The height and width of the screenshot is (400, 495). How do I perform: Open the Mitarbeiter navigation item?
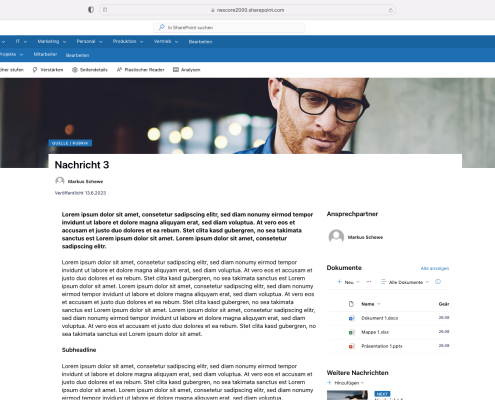(x=45, y=54)
